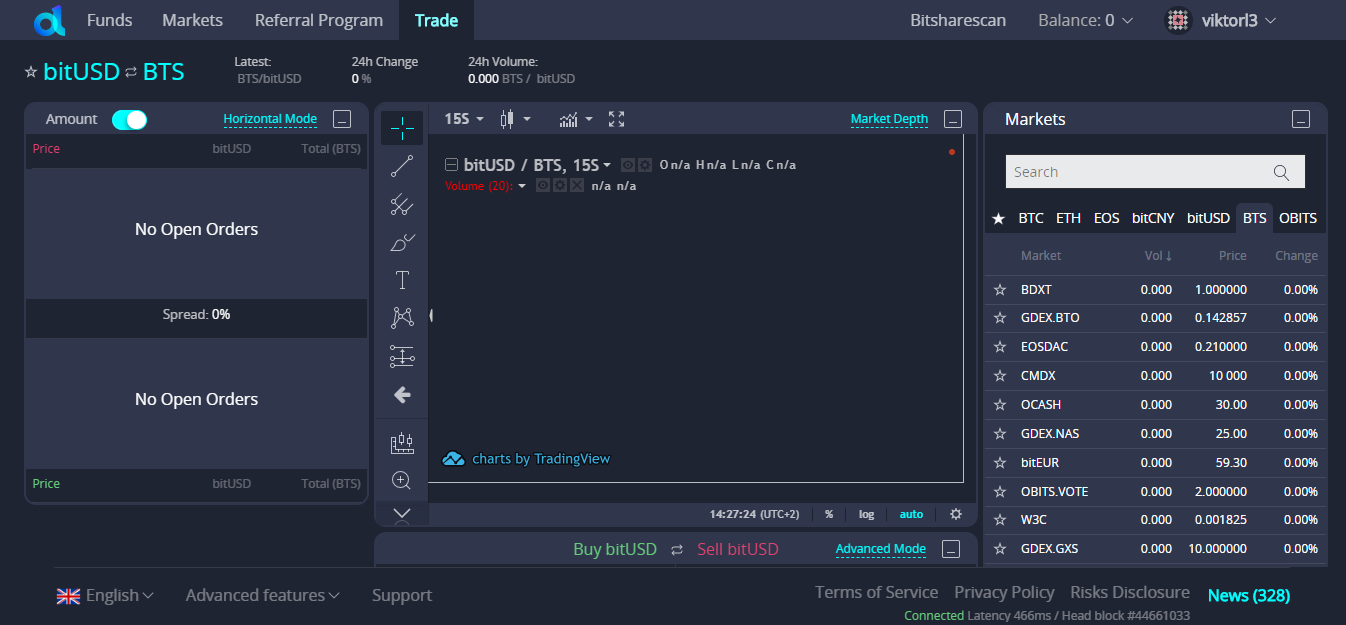Screen dimensions: 1346x625
Task: Open volume indicator settings gear
Action: 560,185
